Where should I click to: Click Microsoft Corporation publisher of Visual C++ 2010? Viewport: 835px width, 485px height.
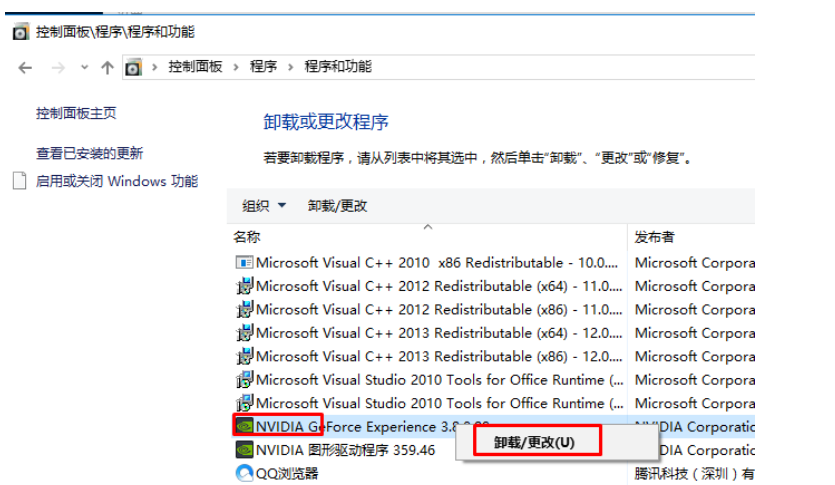694,263
